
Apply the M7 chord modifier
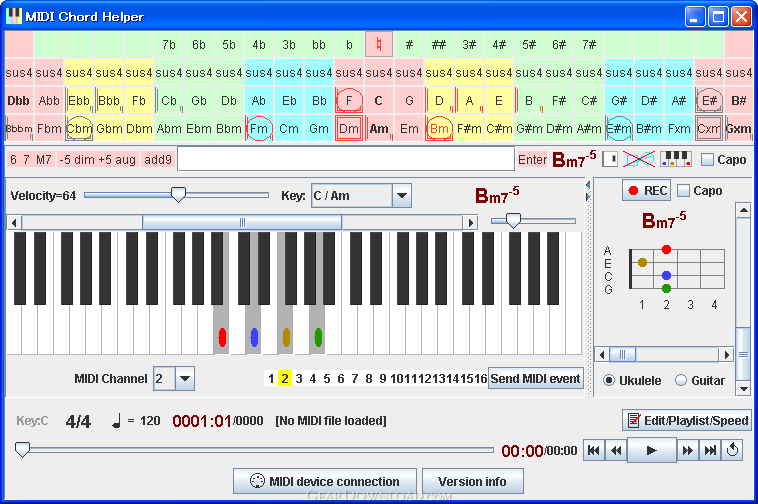click(x=44, y=159)
